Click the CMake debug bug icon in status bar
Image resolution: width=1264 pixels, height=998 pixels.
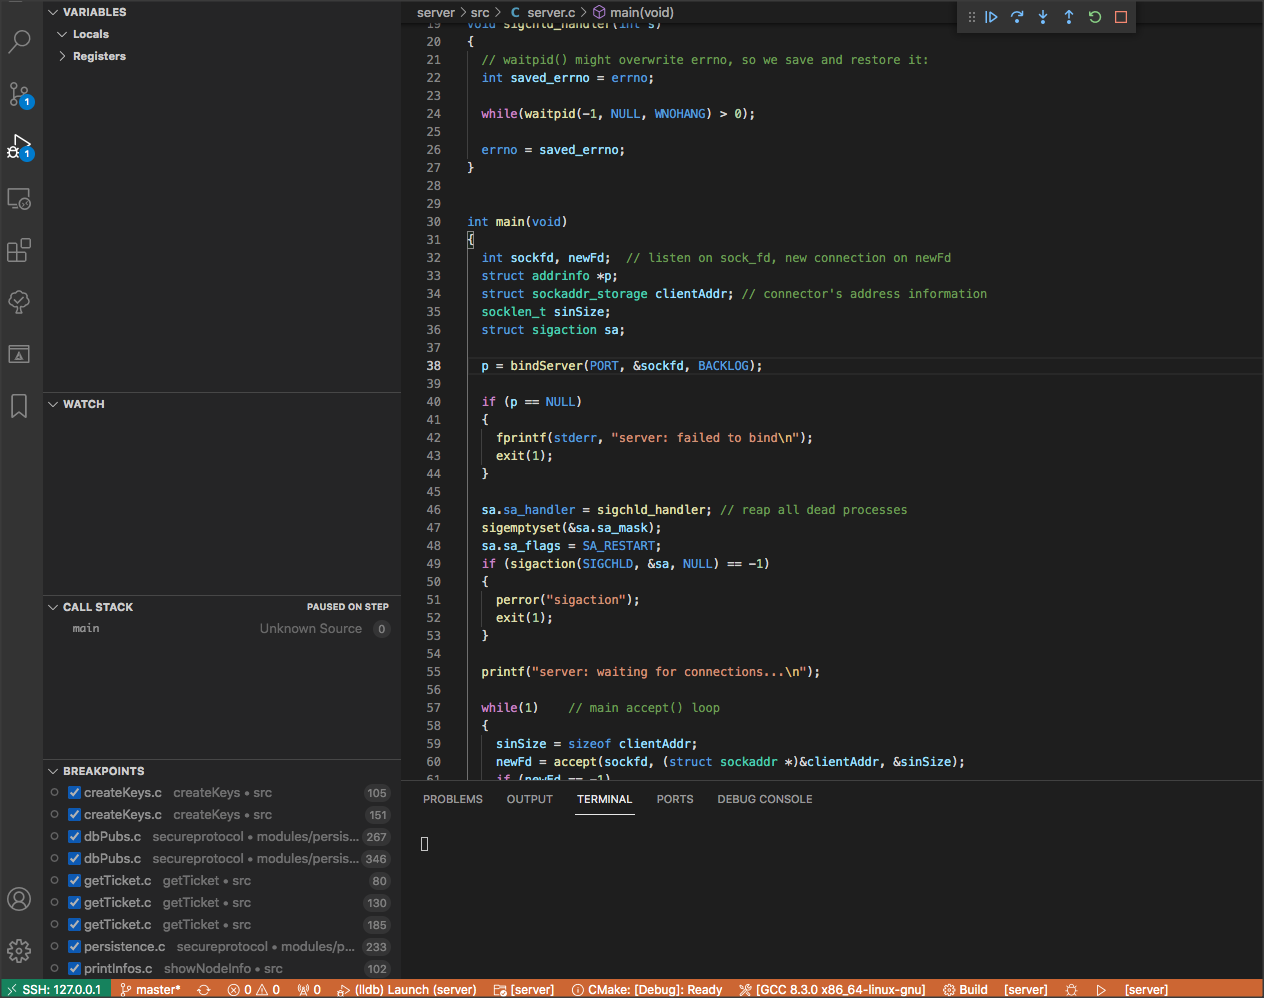1072,989
